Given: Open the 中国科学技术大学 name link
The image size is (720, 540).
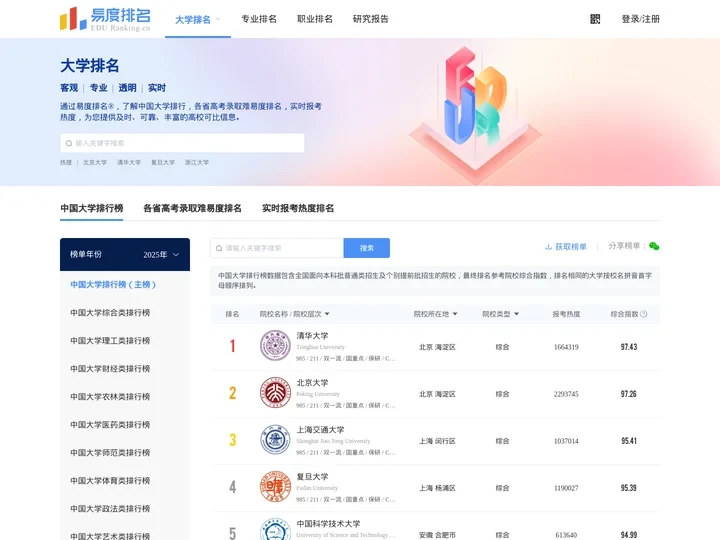Looking at the screenshot, I should pos(328,523).
